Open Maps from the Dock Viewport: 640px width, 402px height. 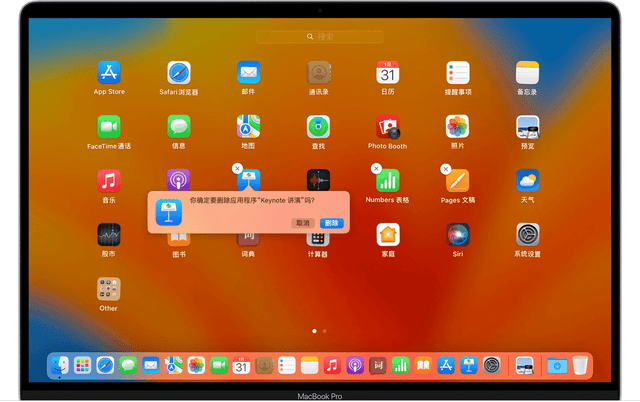(173, 365)
